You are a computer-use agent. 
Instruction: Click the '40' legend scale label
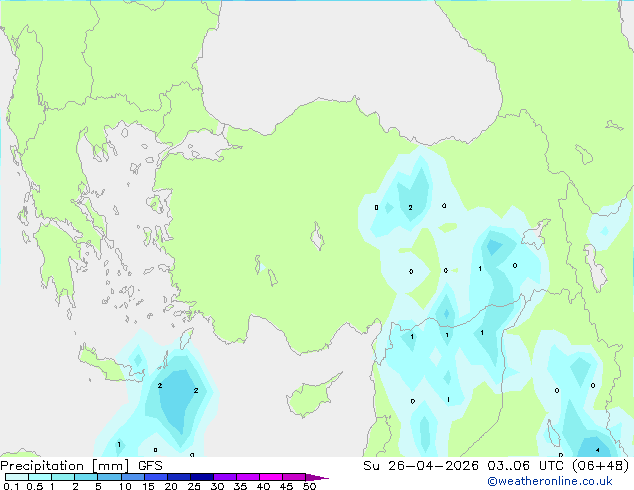pyautogui.click(x=263, y=486)
